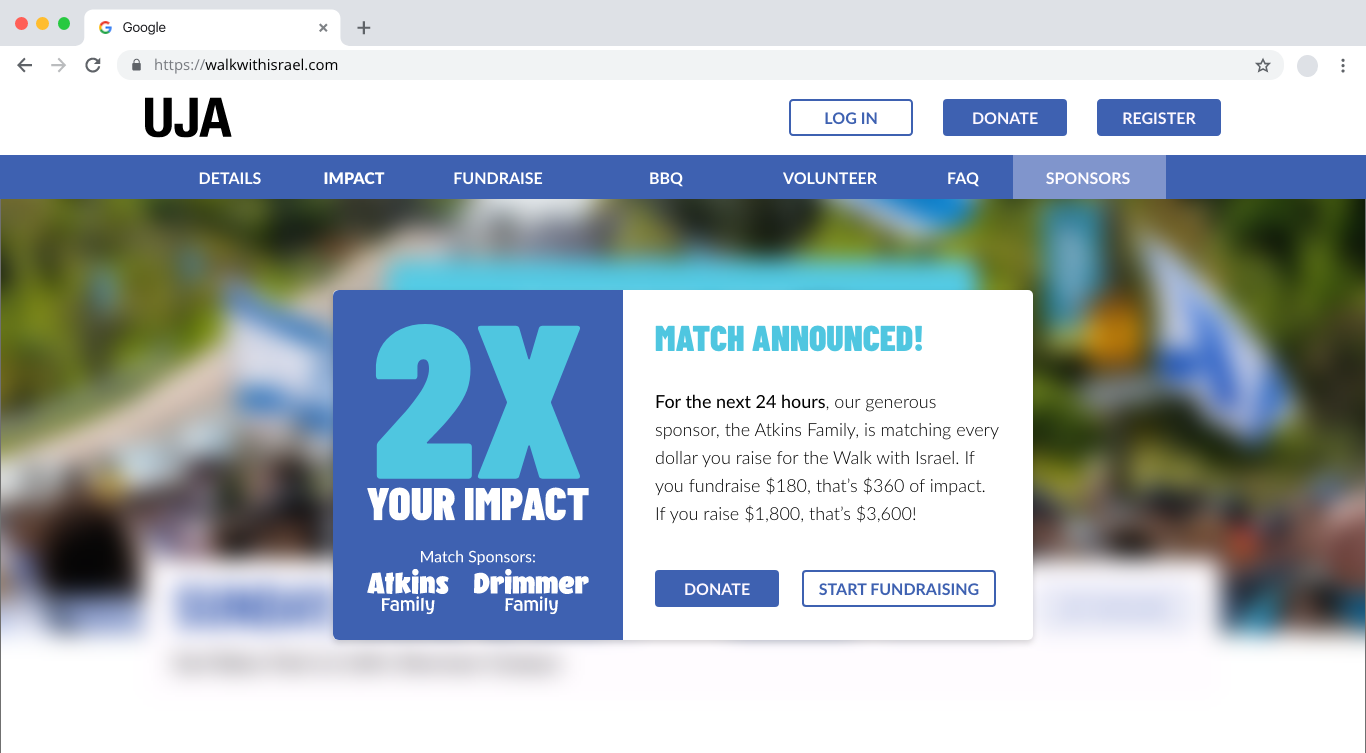Close the Google browser tab
Image resolution: width=1366 pixels, height=753 pixels.
tap(323, 28)
